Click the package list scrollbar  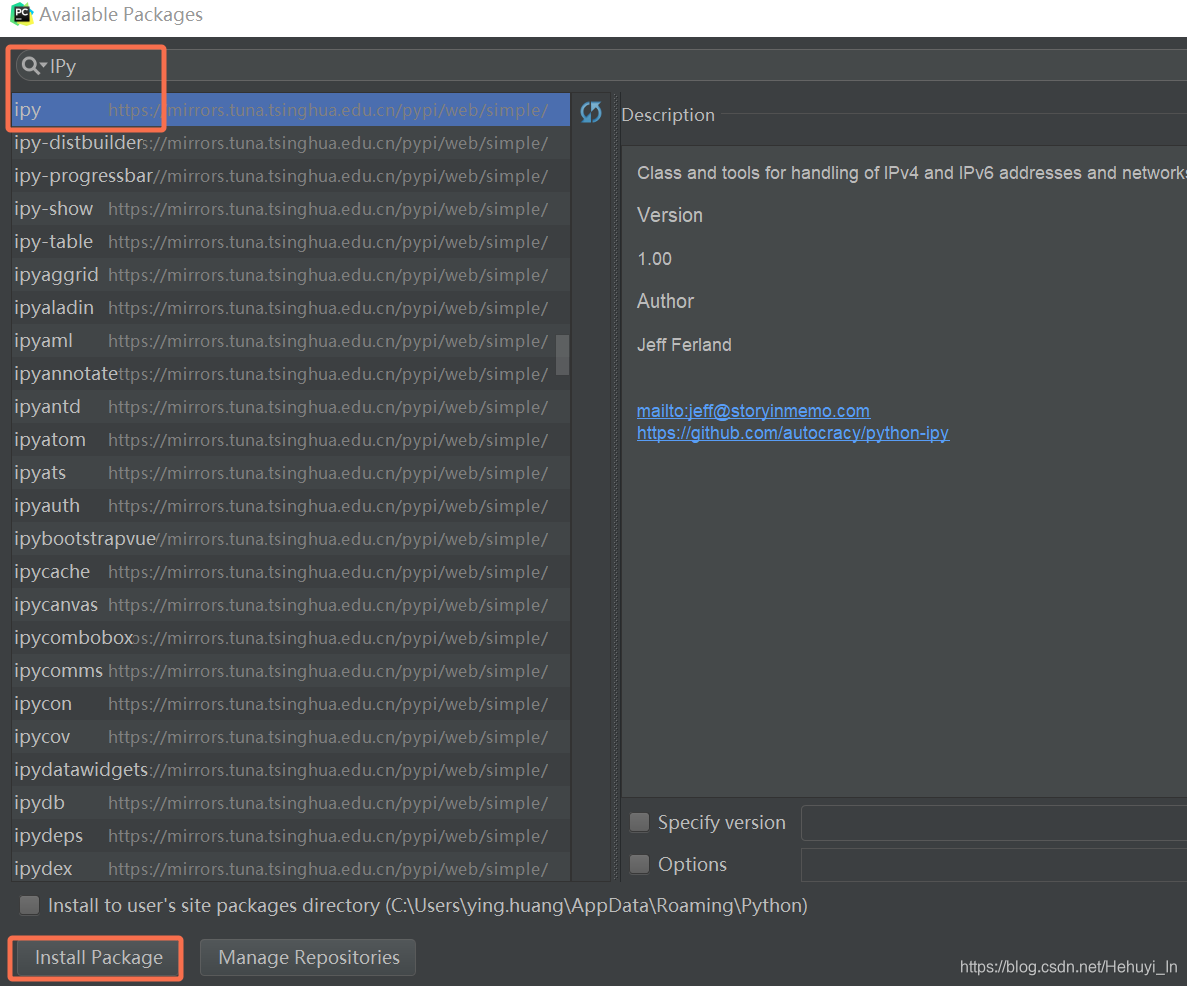(562, 355)
